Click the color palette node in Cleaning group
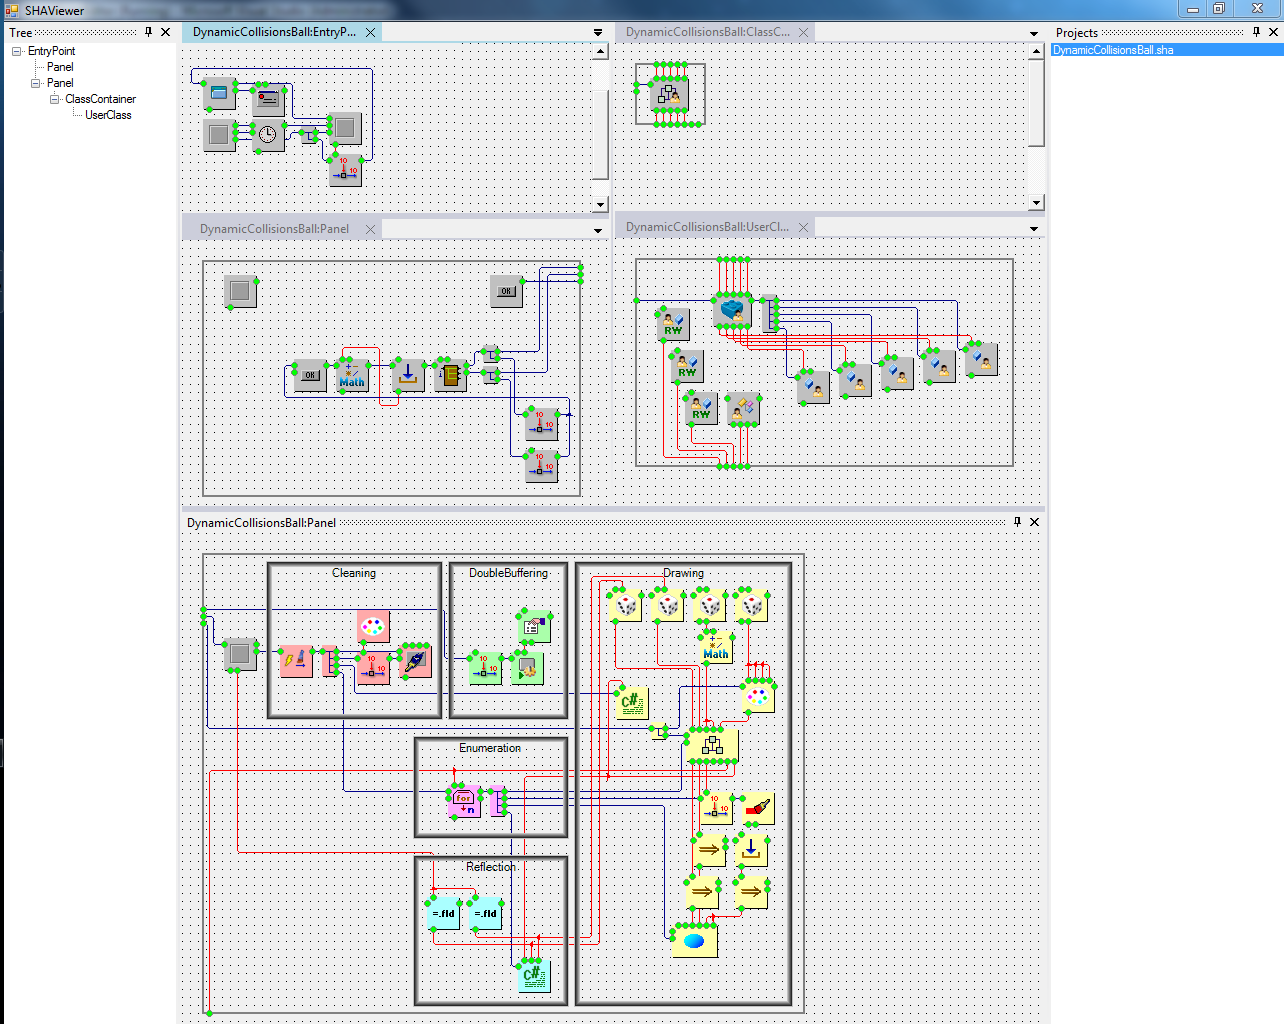 point(373,627)
